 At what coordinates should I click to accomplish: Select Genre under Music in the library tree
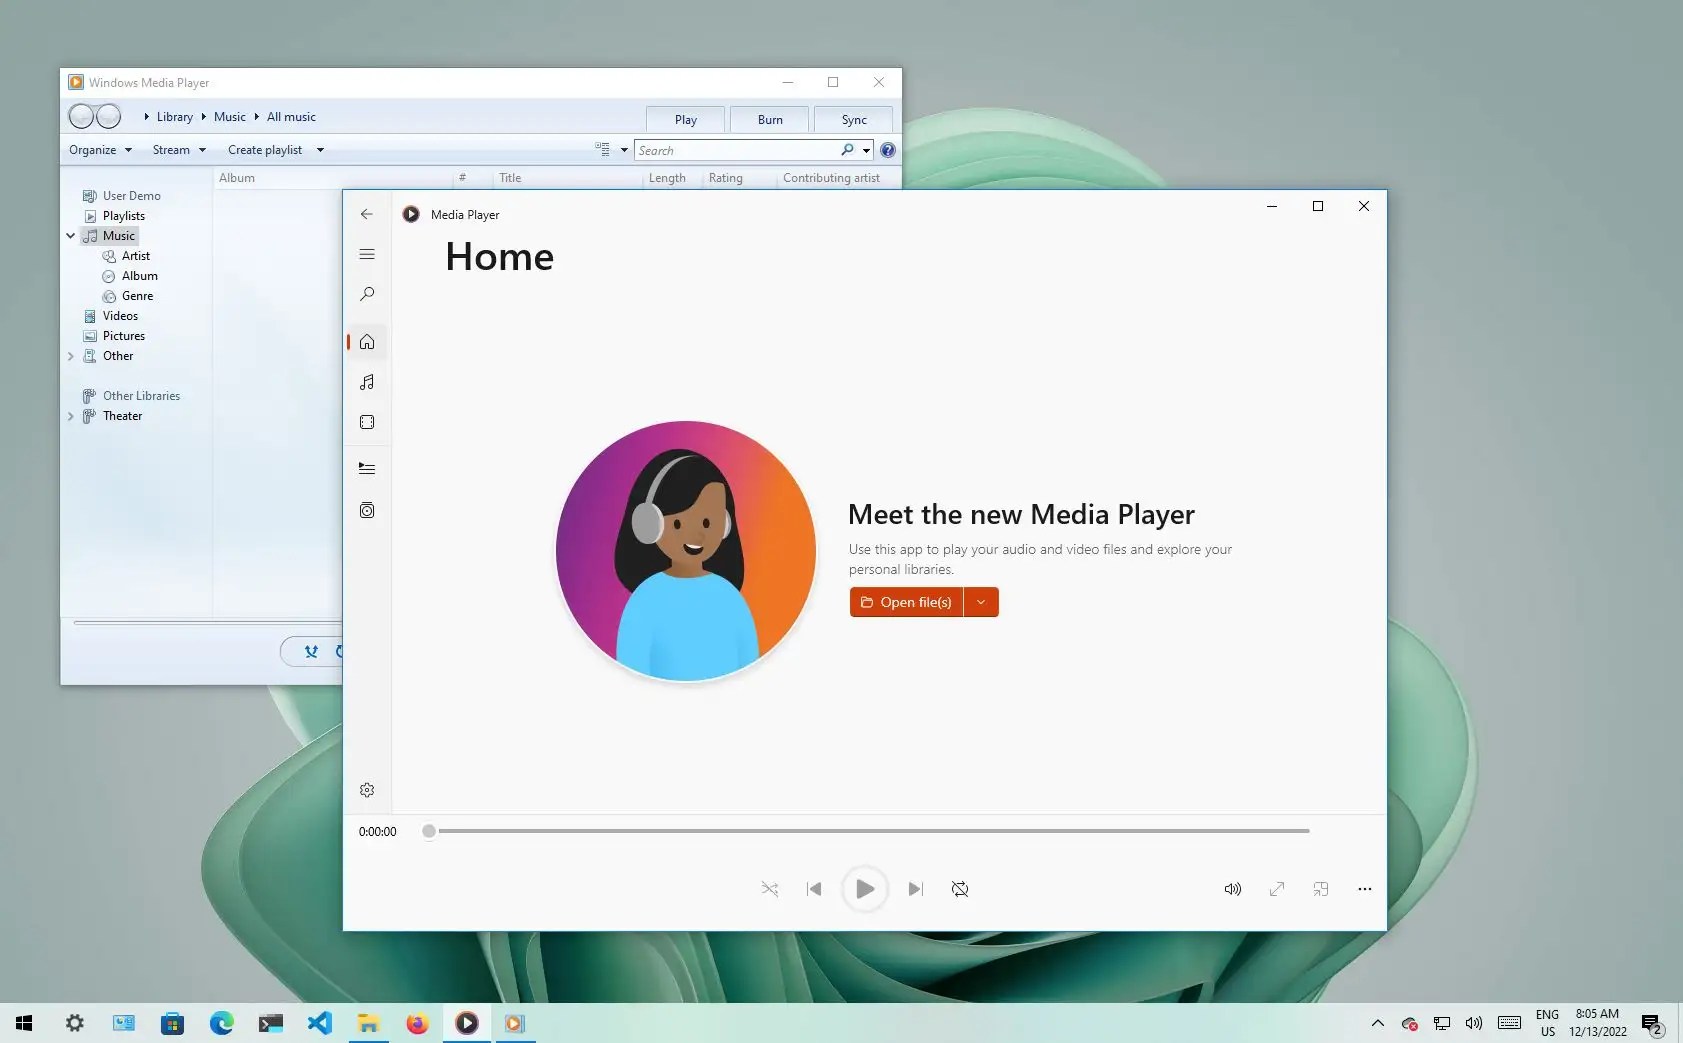(138, 295)
